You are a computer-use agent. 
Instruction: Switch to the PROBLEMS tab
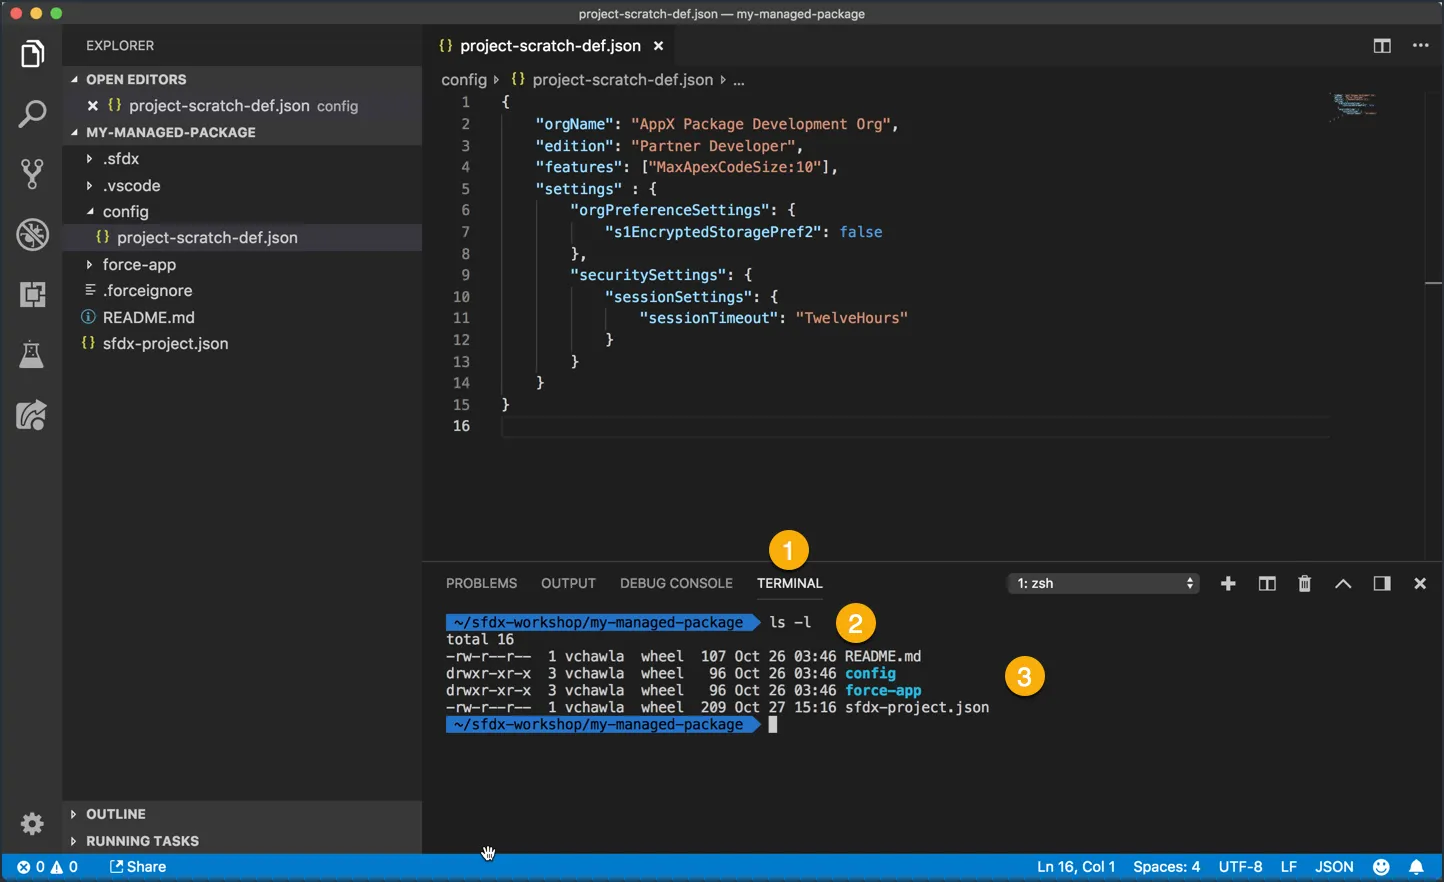click(x=481, y=584)
